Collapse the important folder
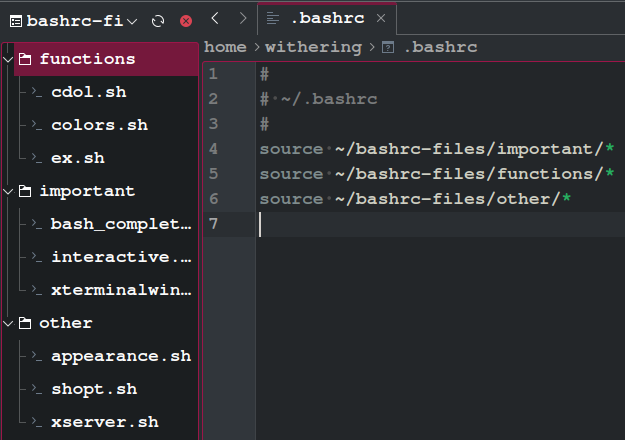Image resolution: width=625 pixels, height=440 pixels. point(8,192)
